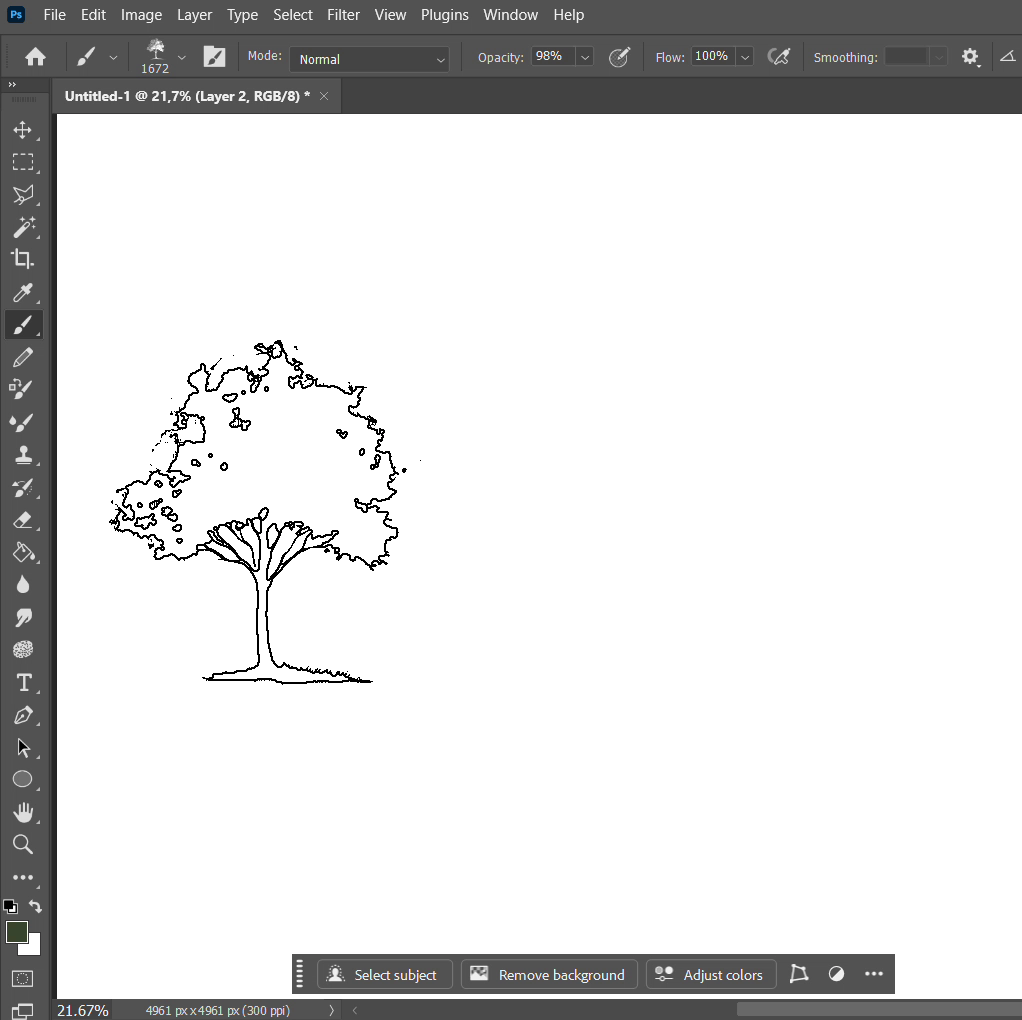The image size is (1022, 1020).
Task: Select the Rectangular Marquee tool
Action: [x=23, y=162]
